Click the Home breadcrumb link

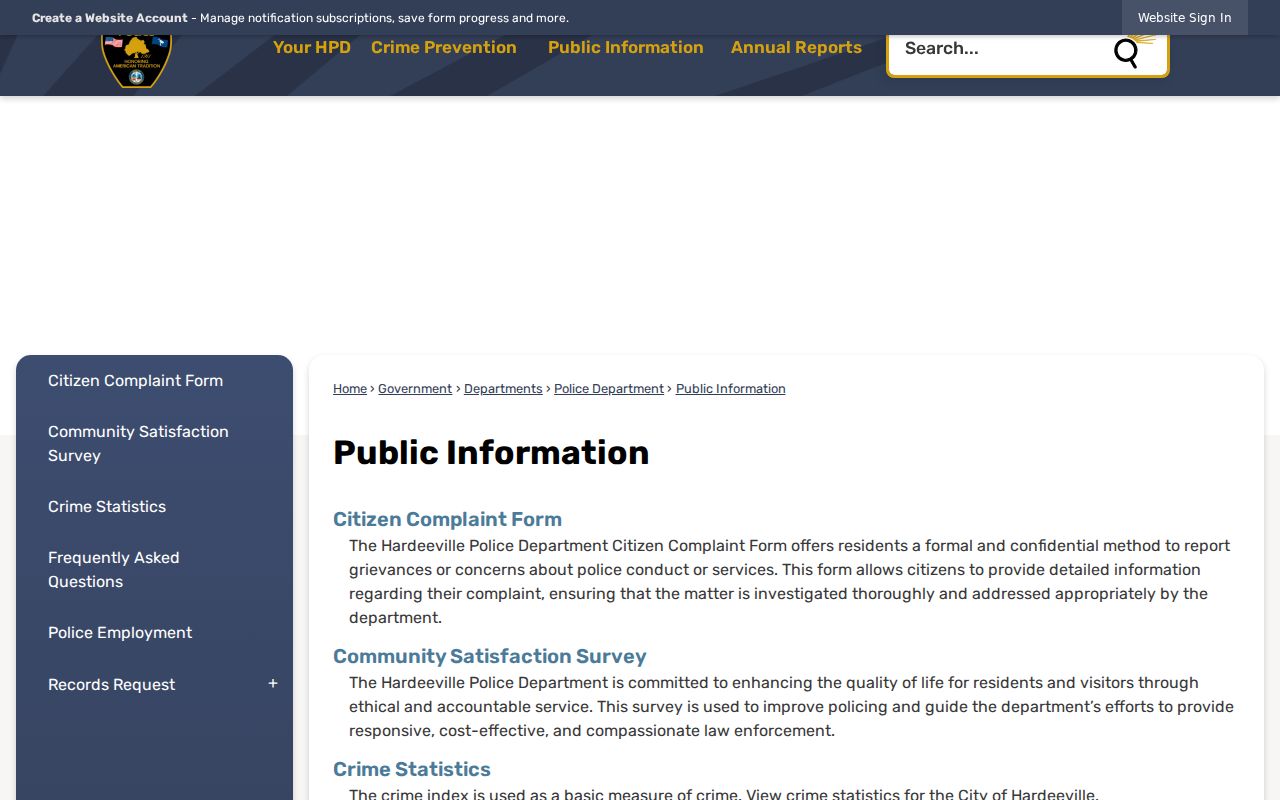coord(350,389)
